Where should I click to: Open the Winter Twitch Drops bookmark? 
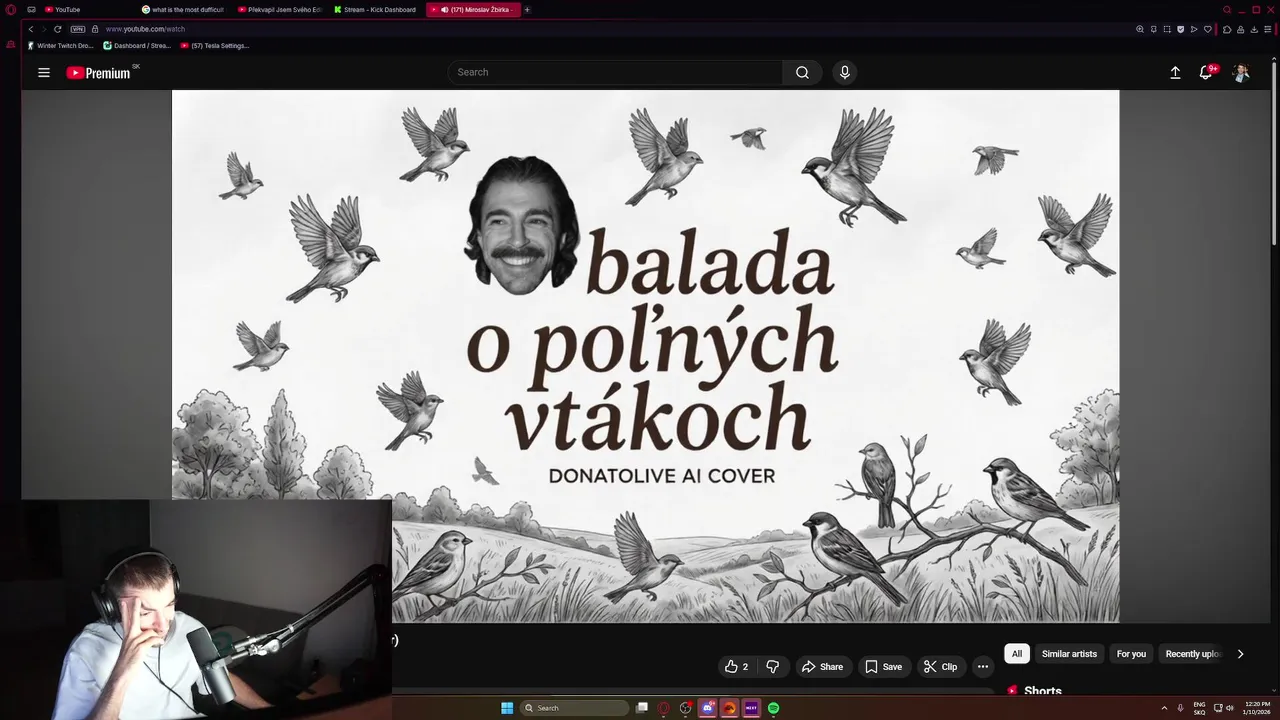(x=61, y=45)
